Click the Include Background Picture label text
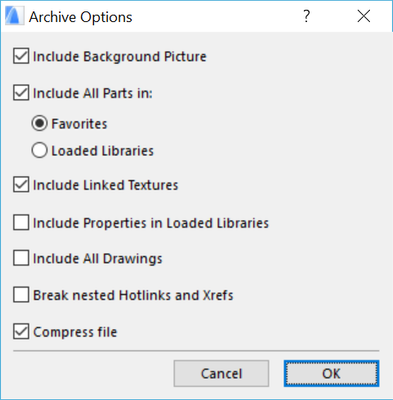The width and height of the screenshot is (393, 400). [120, 56]
